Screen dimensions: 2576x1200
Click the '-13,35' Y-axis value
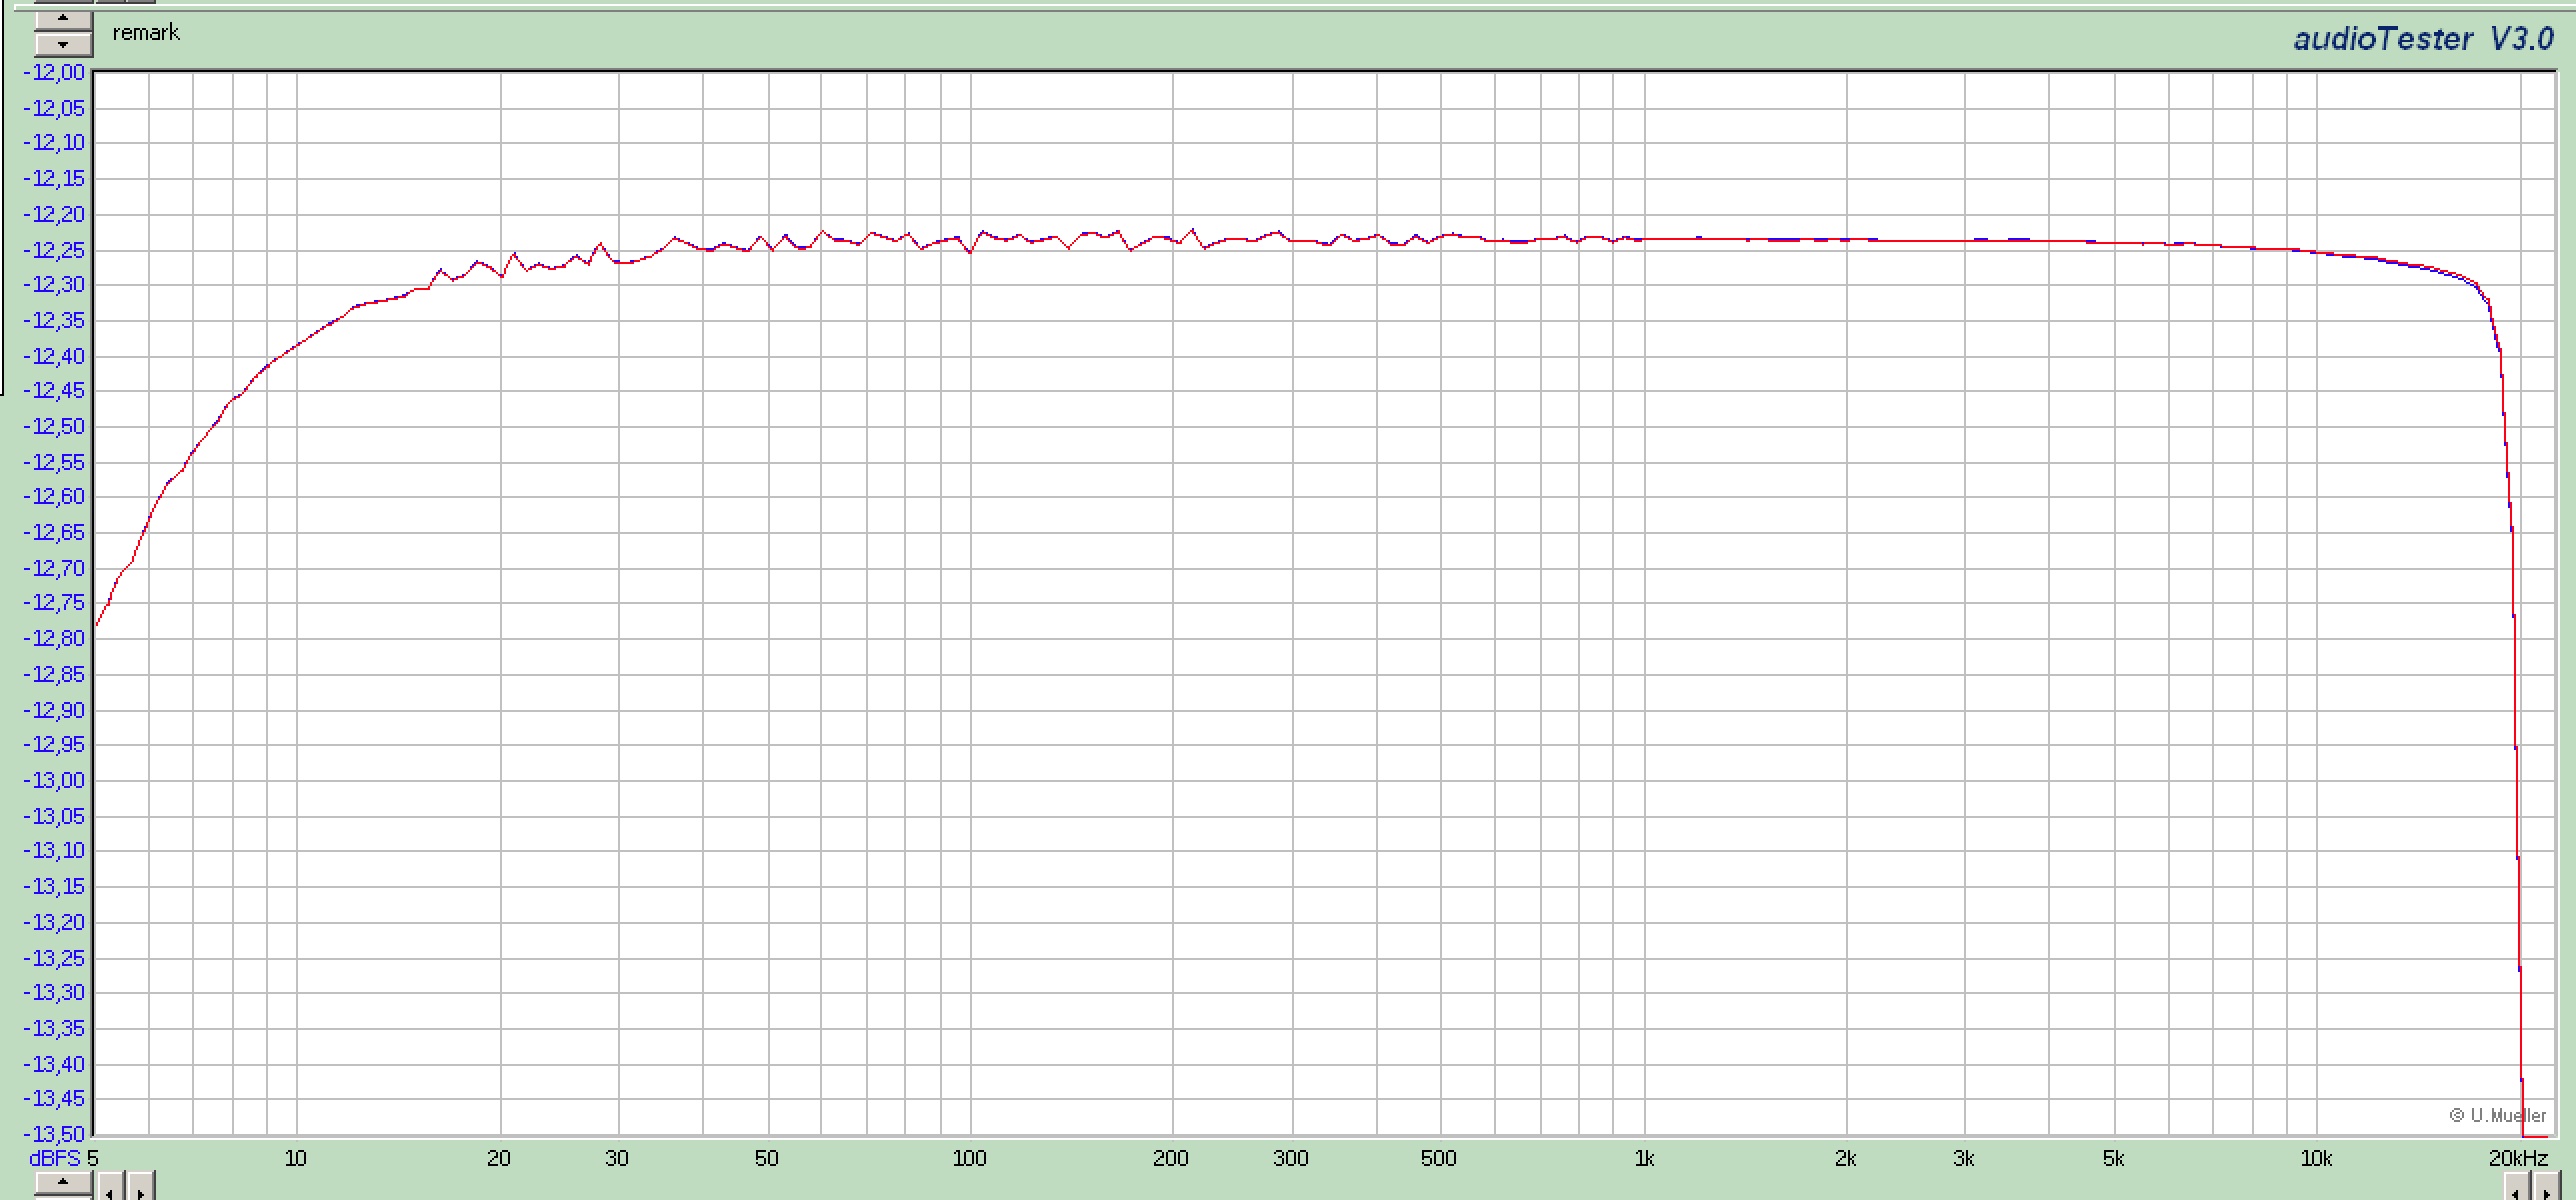point(55,1028)
